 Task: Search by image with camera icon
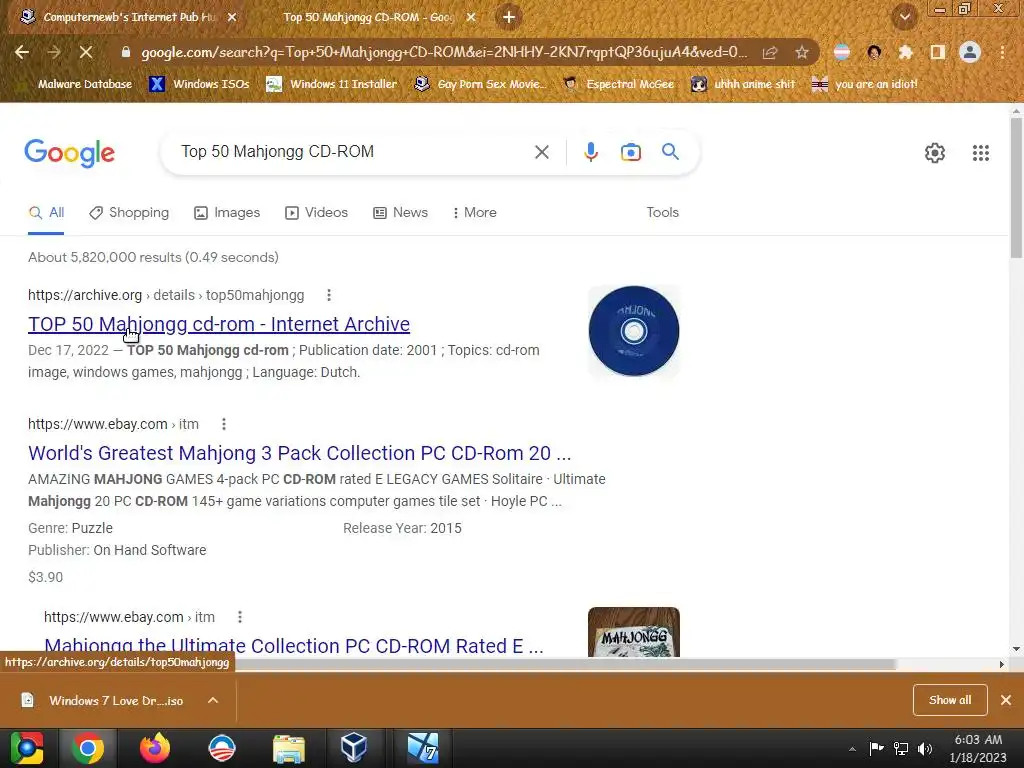[x=630, y=152]
